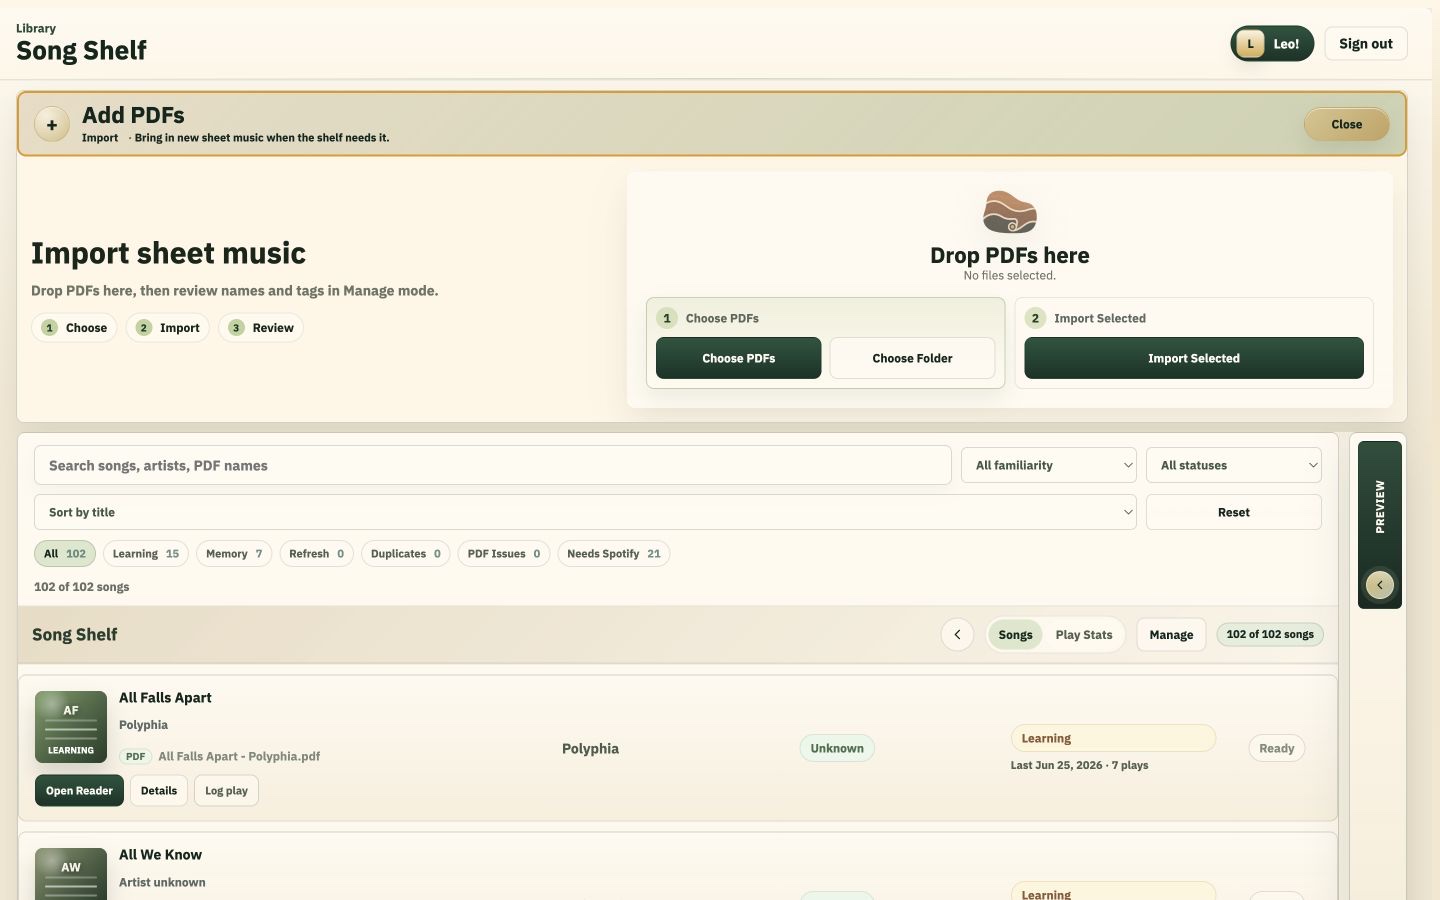Click the back chevron beside the Songs tab
This screenshot has width=1440, height=900.
pyautogui.click(x=957, y=634)
